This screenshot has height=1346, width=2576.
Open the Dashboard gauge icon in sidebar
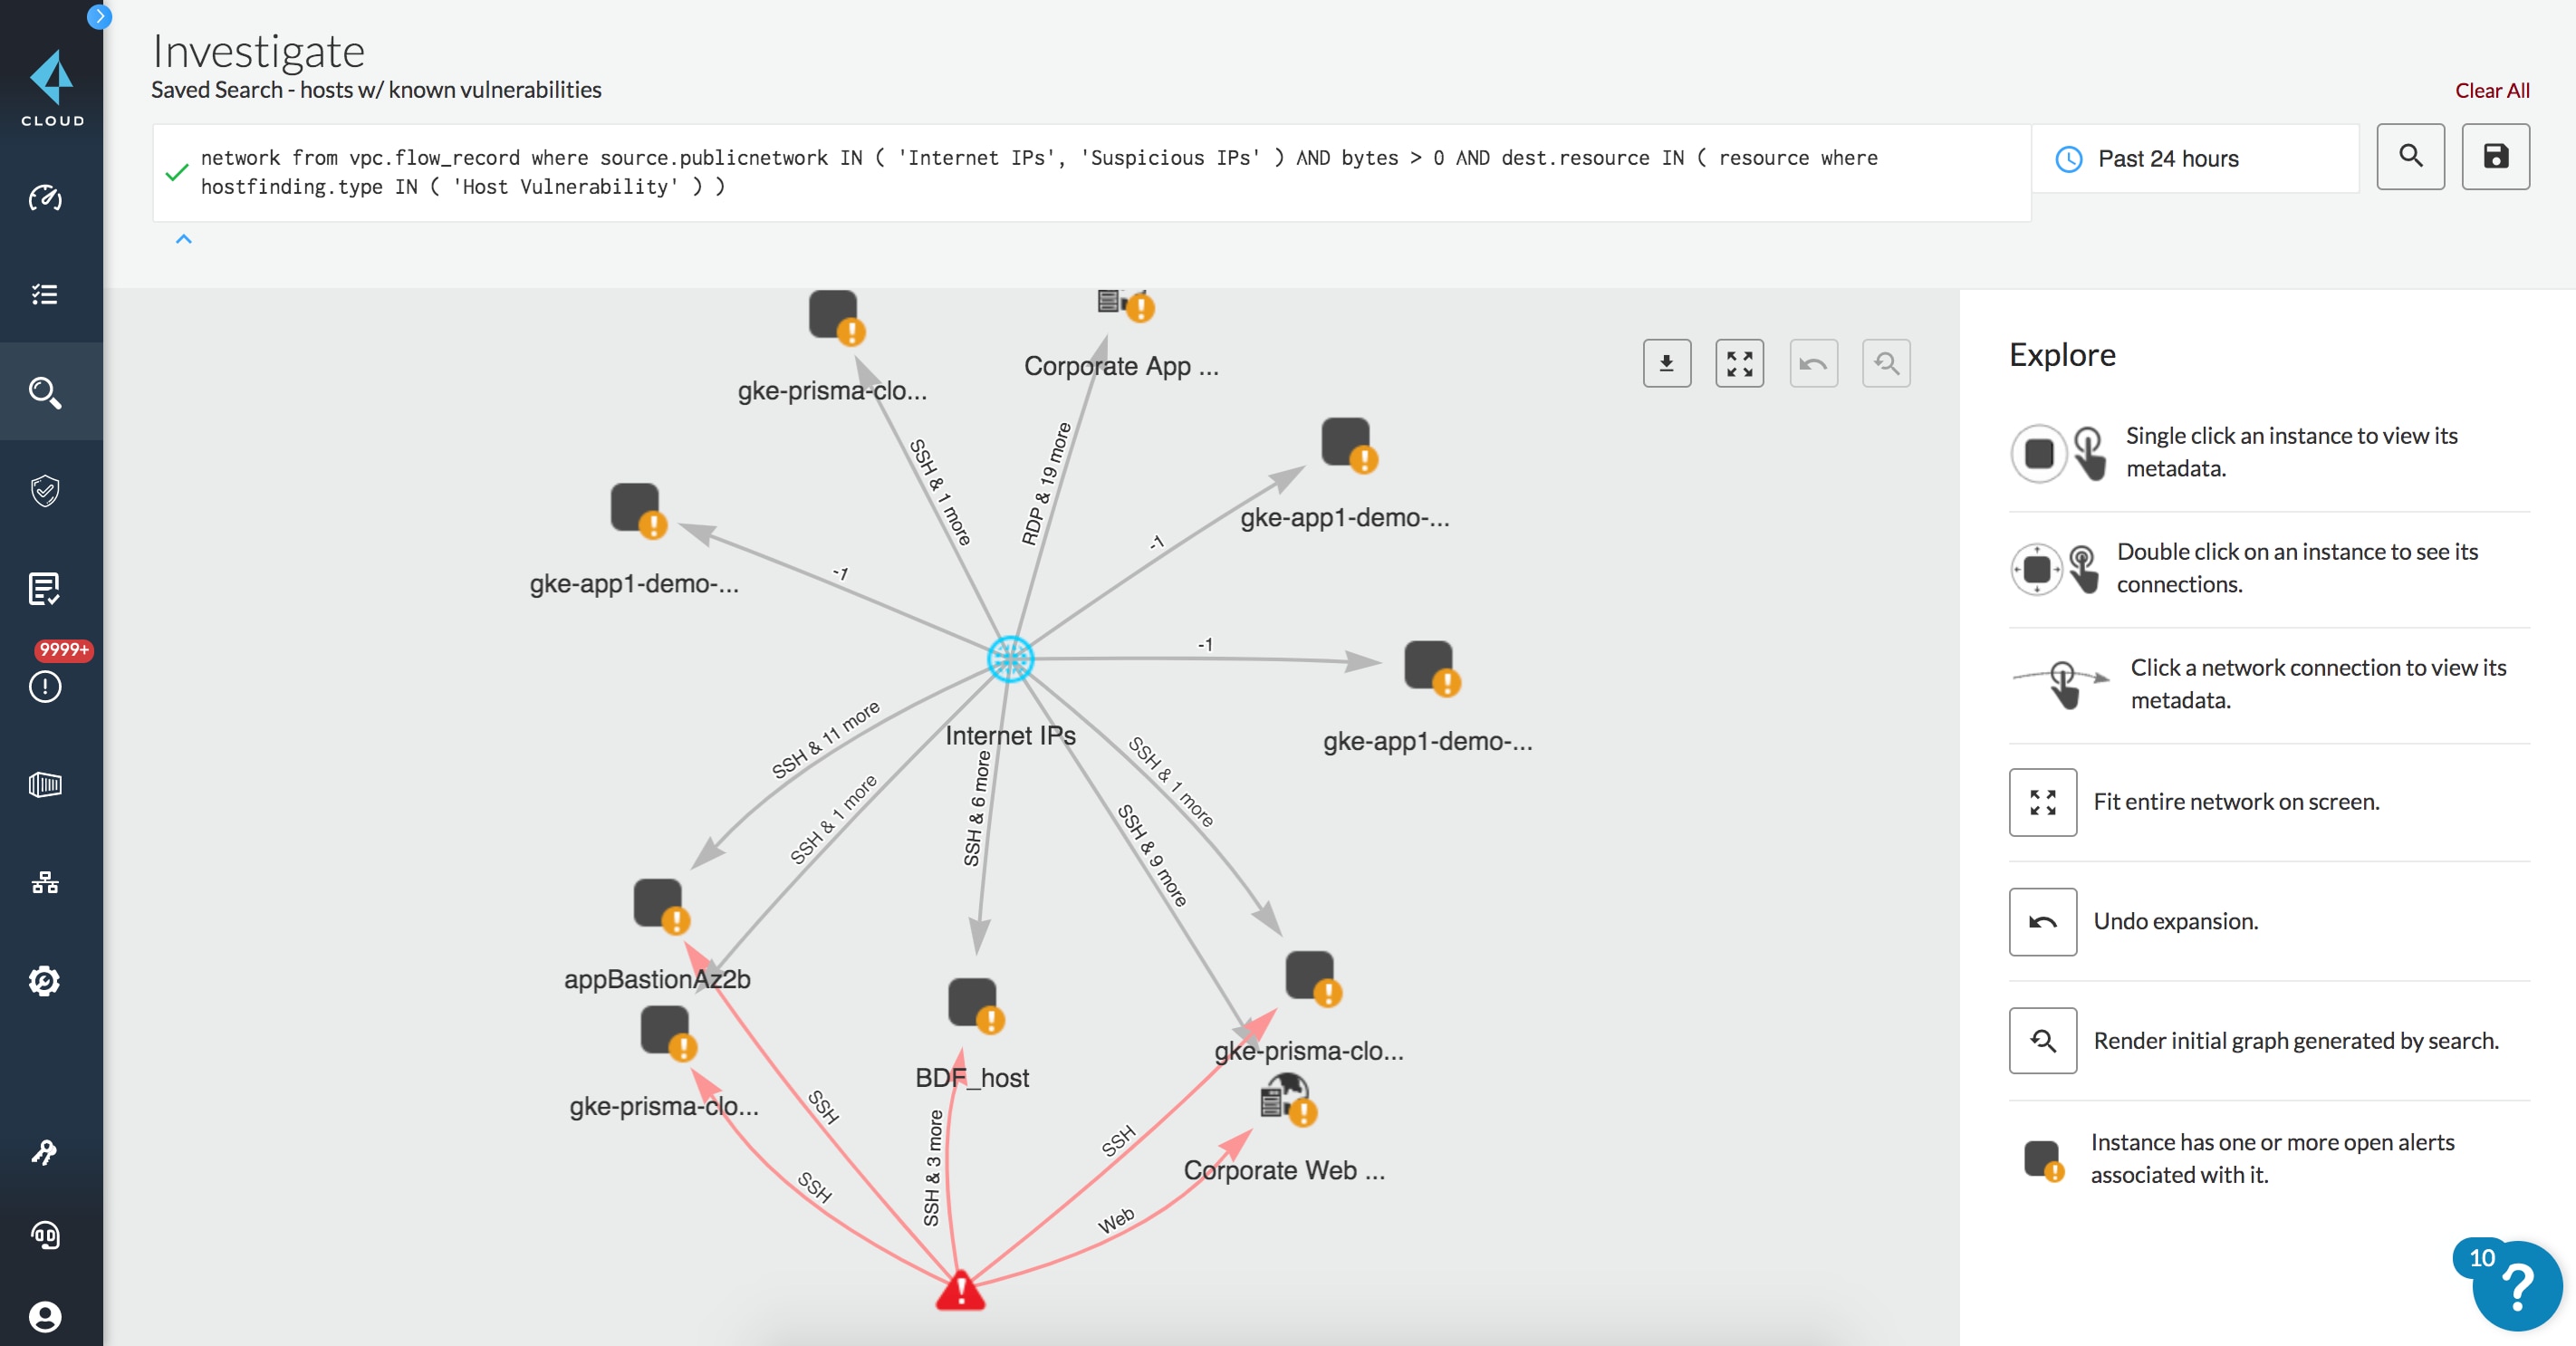pyautogui.click(x=45, y=198)
